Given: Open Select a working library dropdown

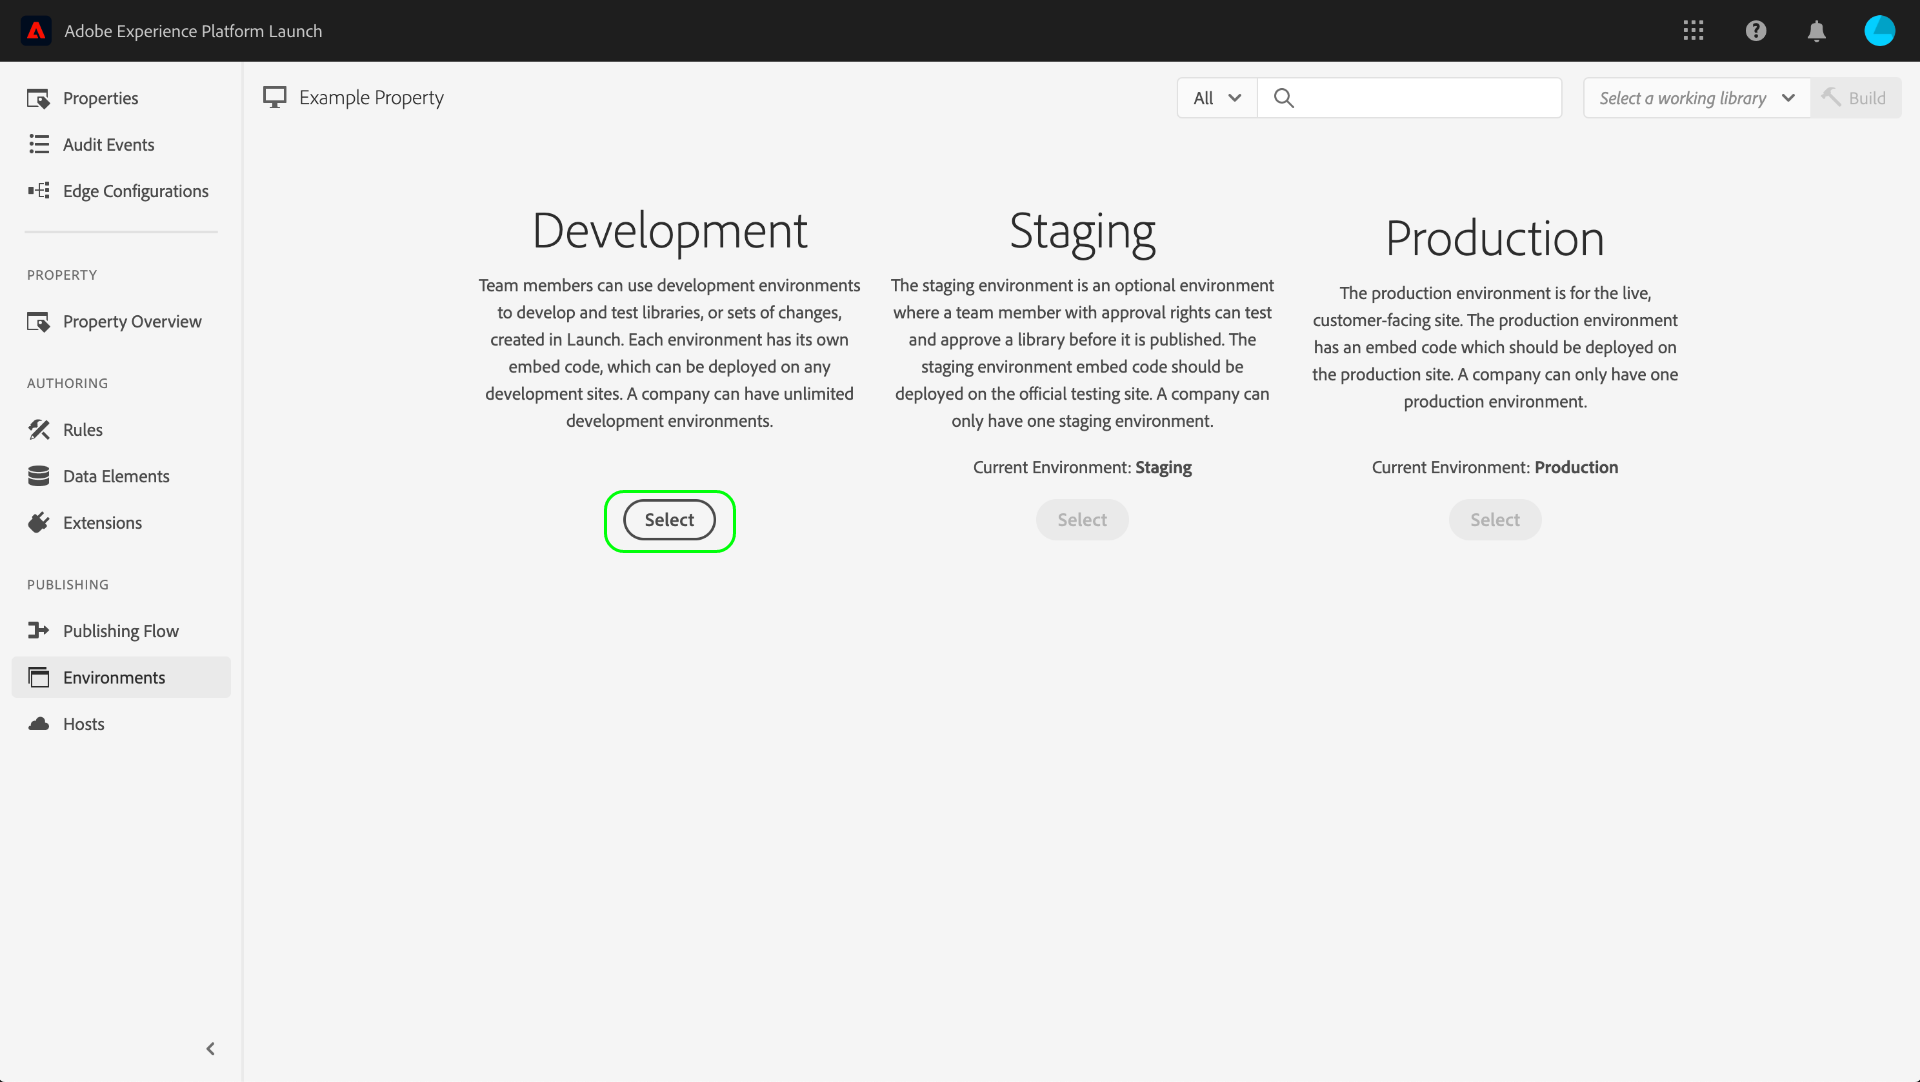Looking at the screenshot, I should pyautogui.click(x=1697, y=98).
